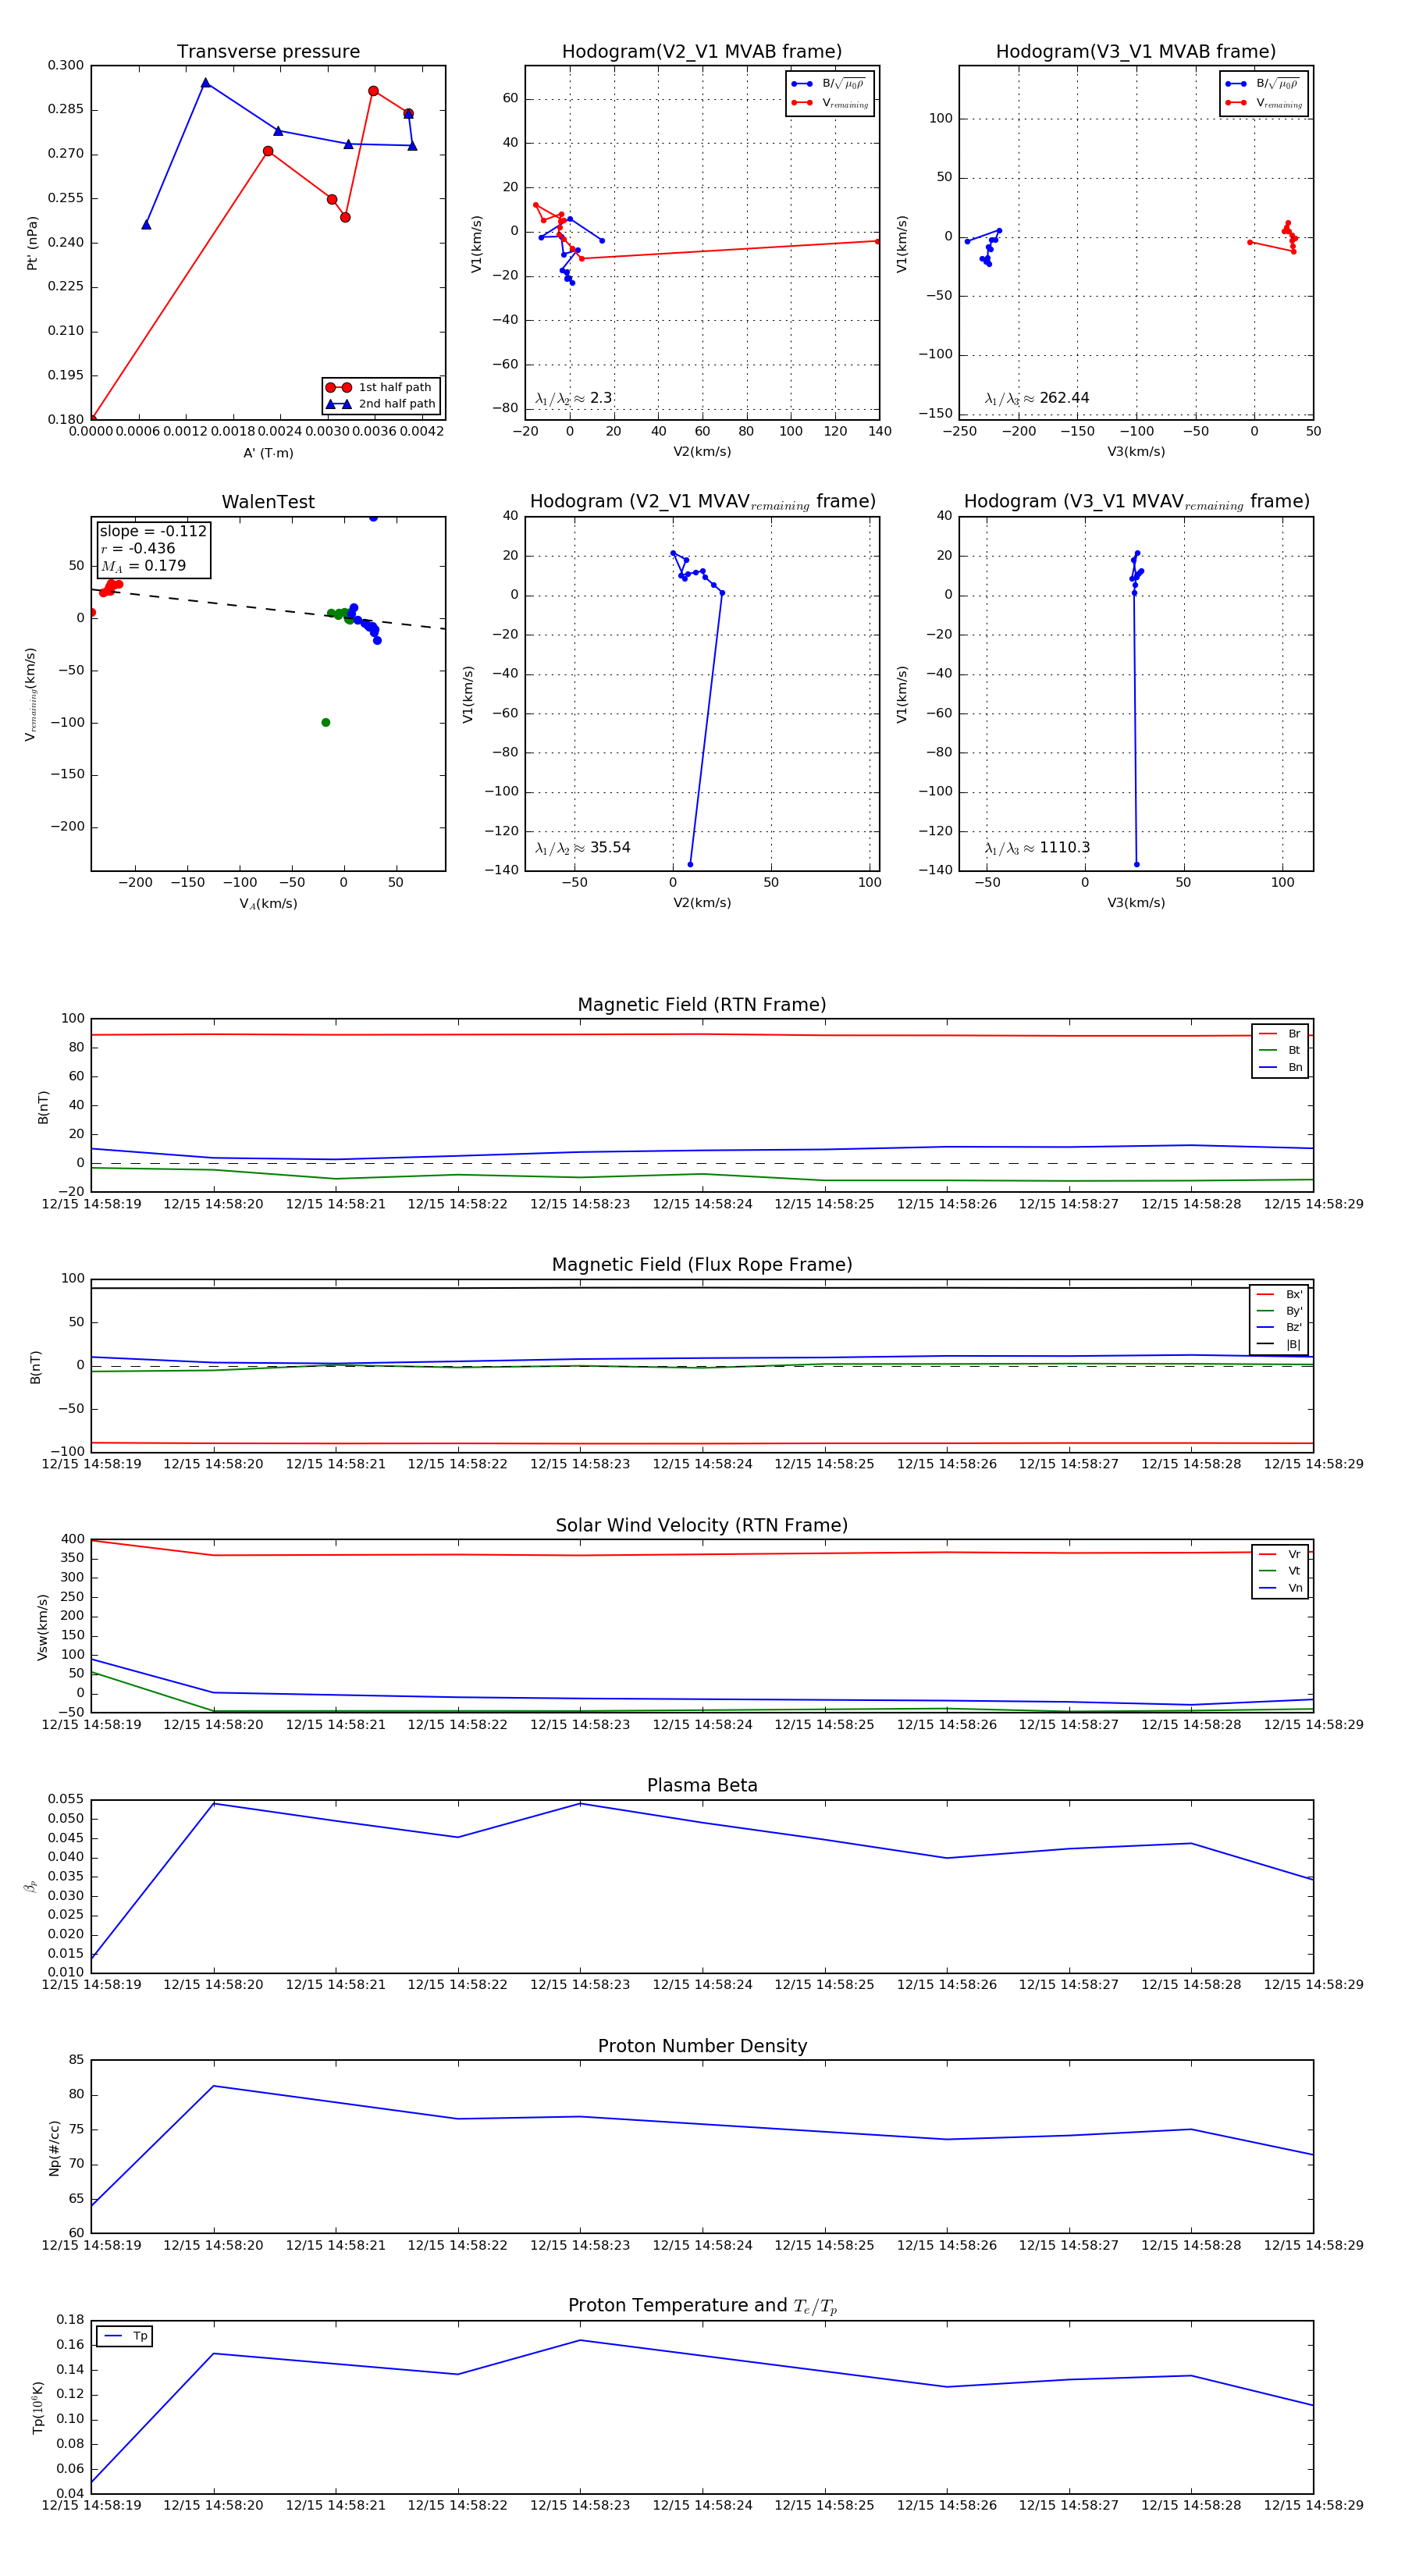
Task: Click the 'Hodogram(V3_V1 MVAB frame)' title
Action: tap(1136, 52)
